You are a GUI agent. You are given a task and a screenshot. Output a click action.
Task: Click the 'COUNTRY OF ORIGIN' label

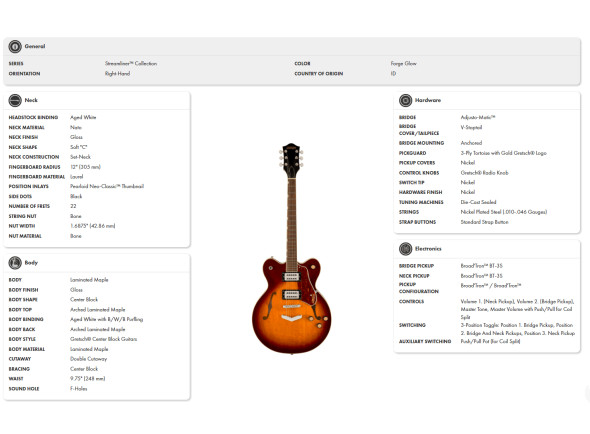(319, 74)
